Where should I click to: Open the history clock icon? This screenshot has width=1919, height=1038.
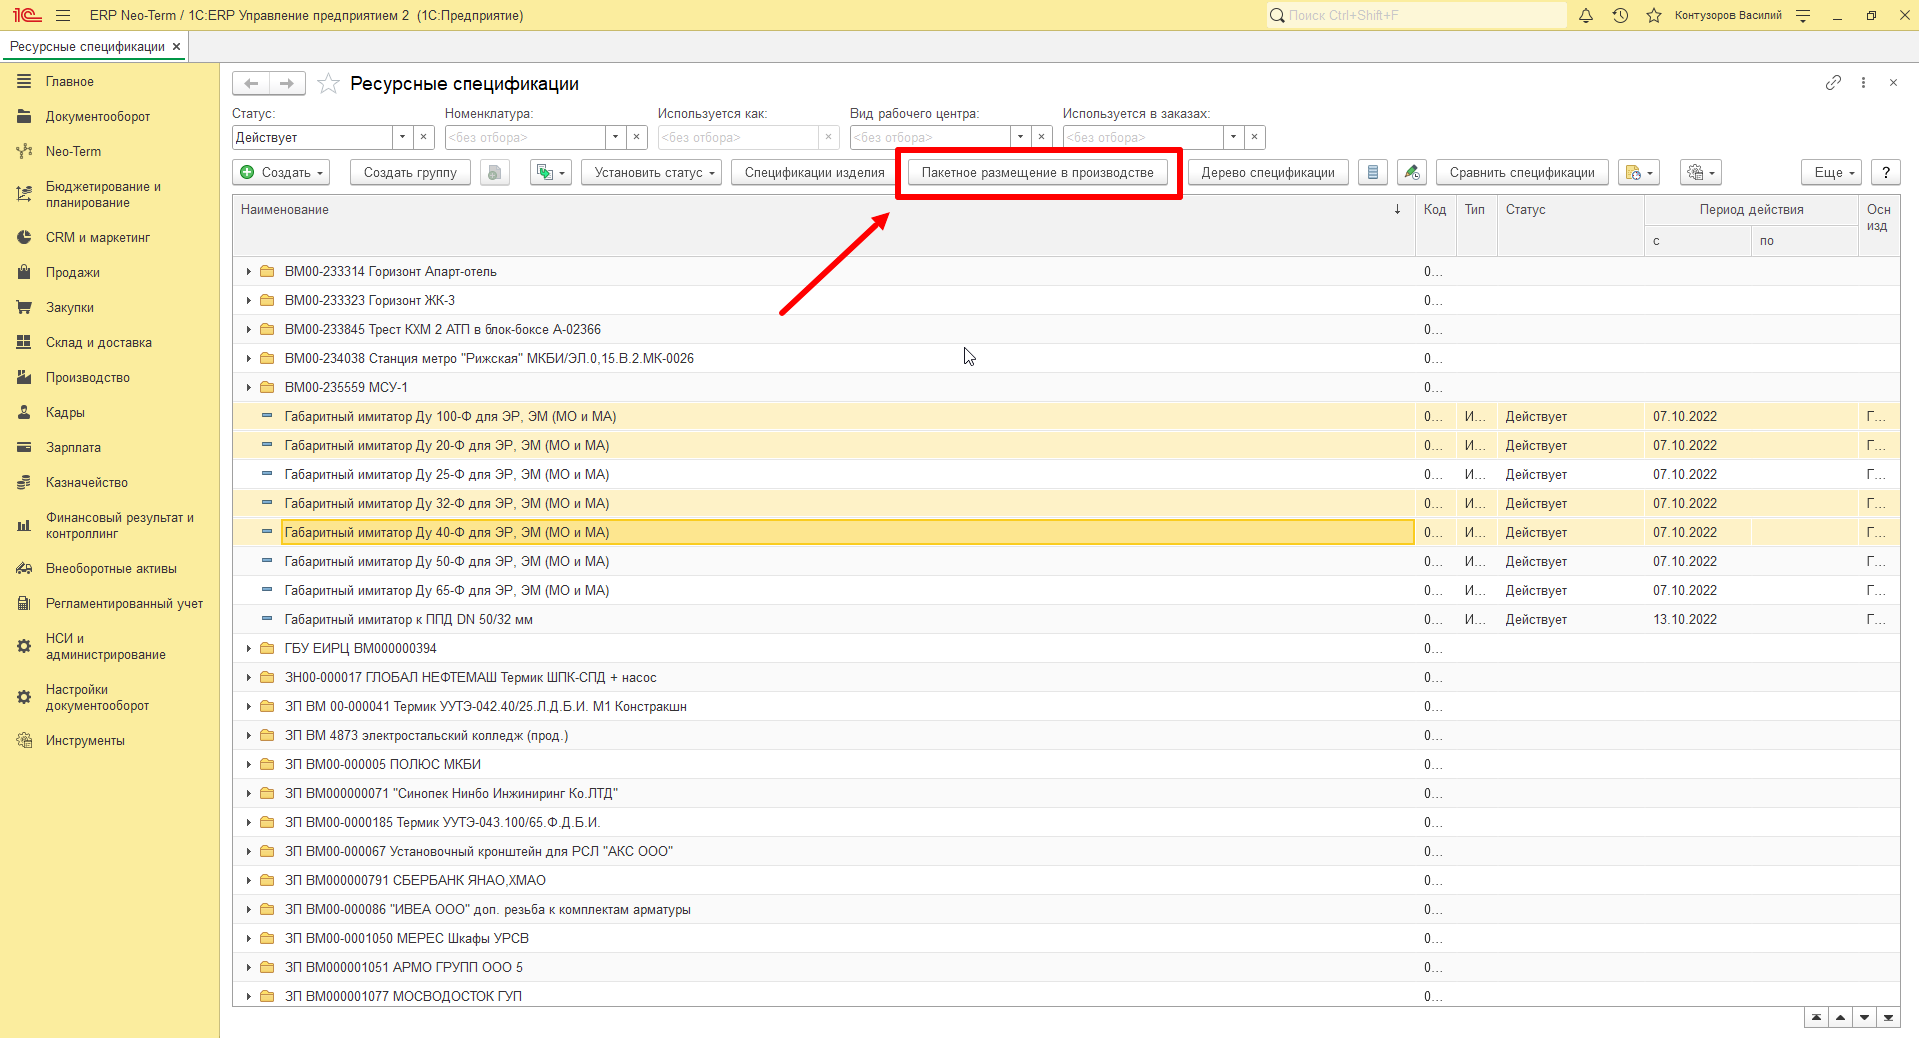[x=1620, y=15]
